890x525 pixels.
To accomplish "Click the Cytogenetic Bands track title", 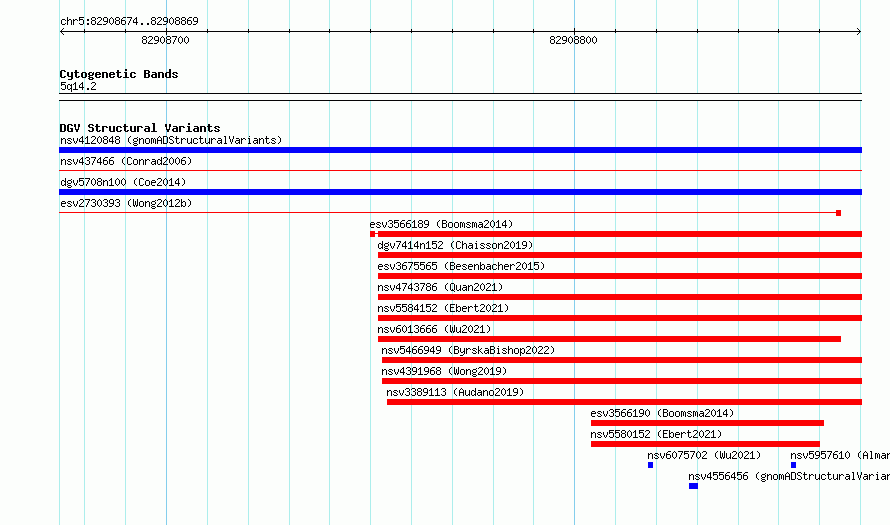I will coord(119,74).
